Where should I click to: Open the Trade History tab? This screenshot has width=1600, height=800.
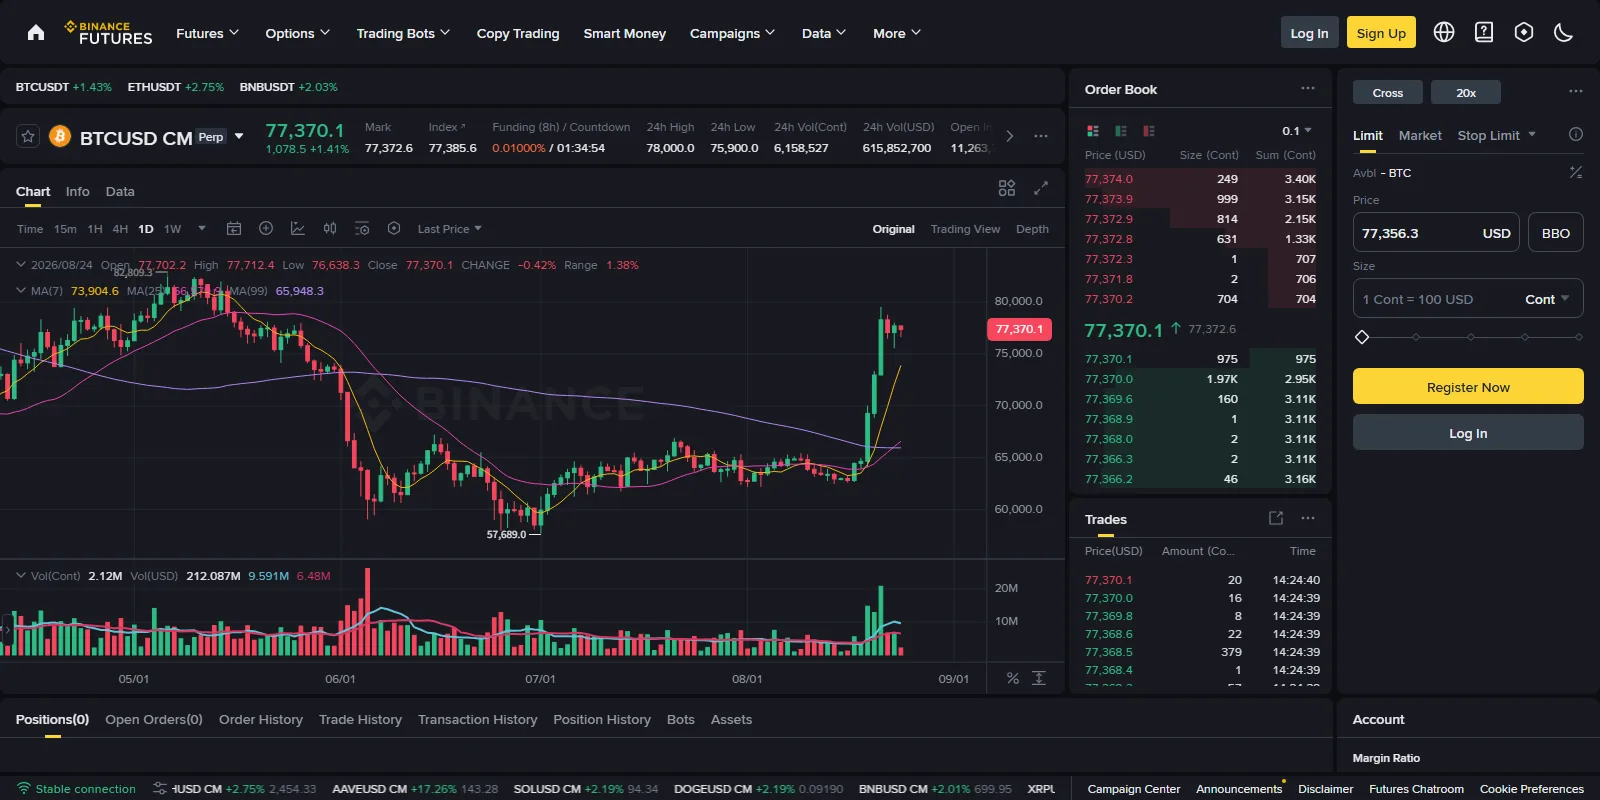(360, 719)
